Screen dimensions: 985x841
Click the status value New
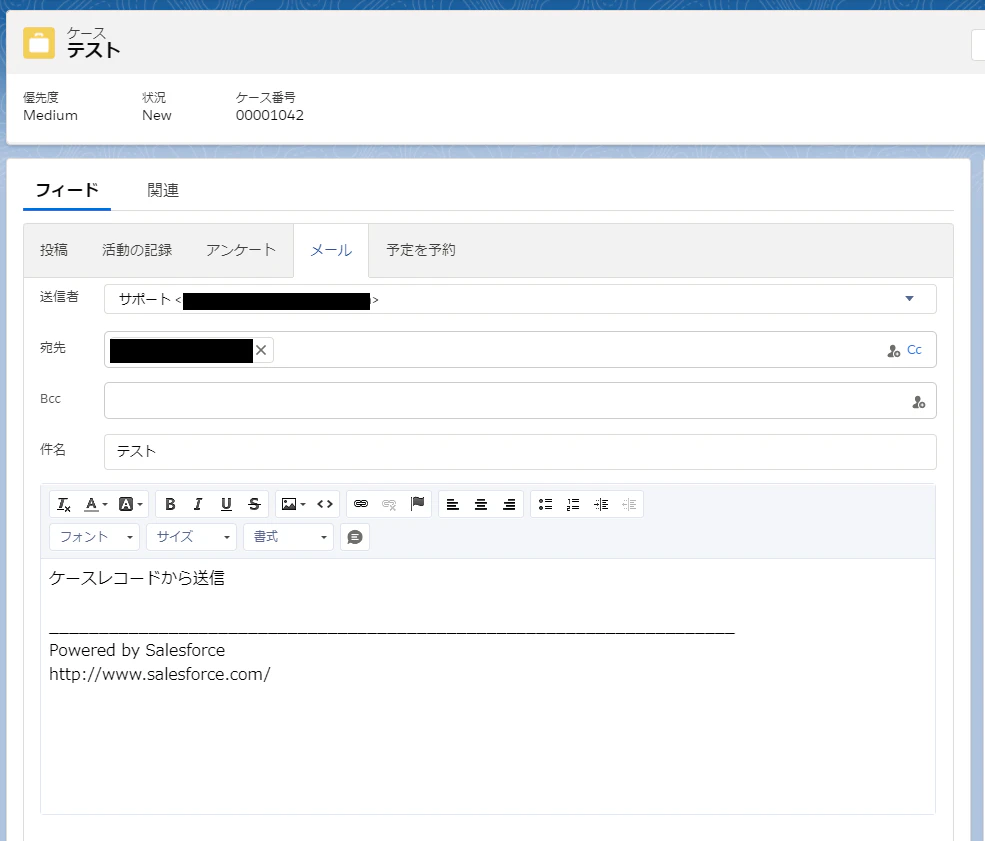[x=156, y=116]
